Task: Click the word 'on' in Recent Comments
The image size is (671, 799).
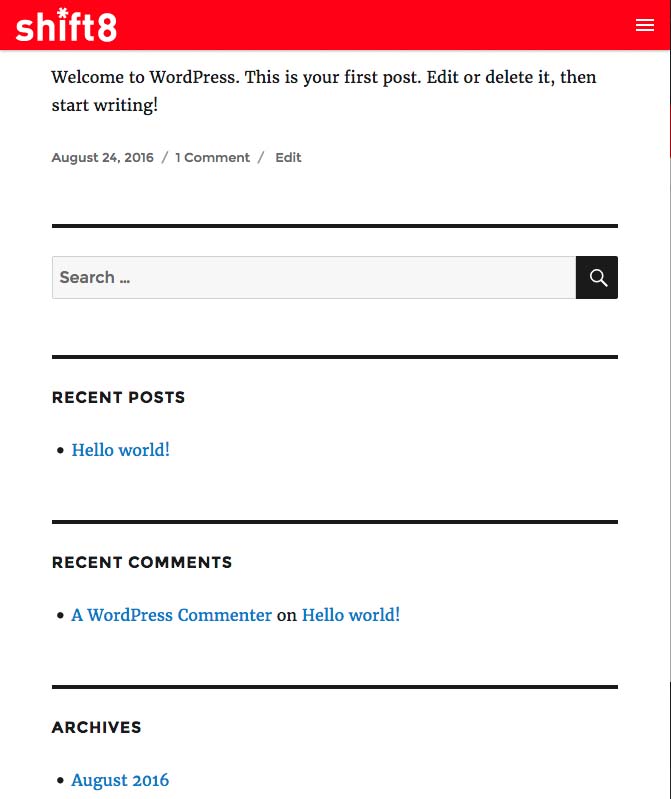Action: 287,615
